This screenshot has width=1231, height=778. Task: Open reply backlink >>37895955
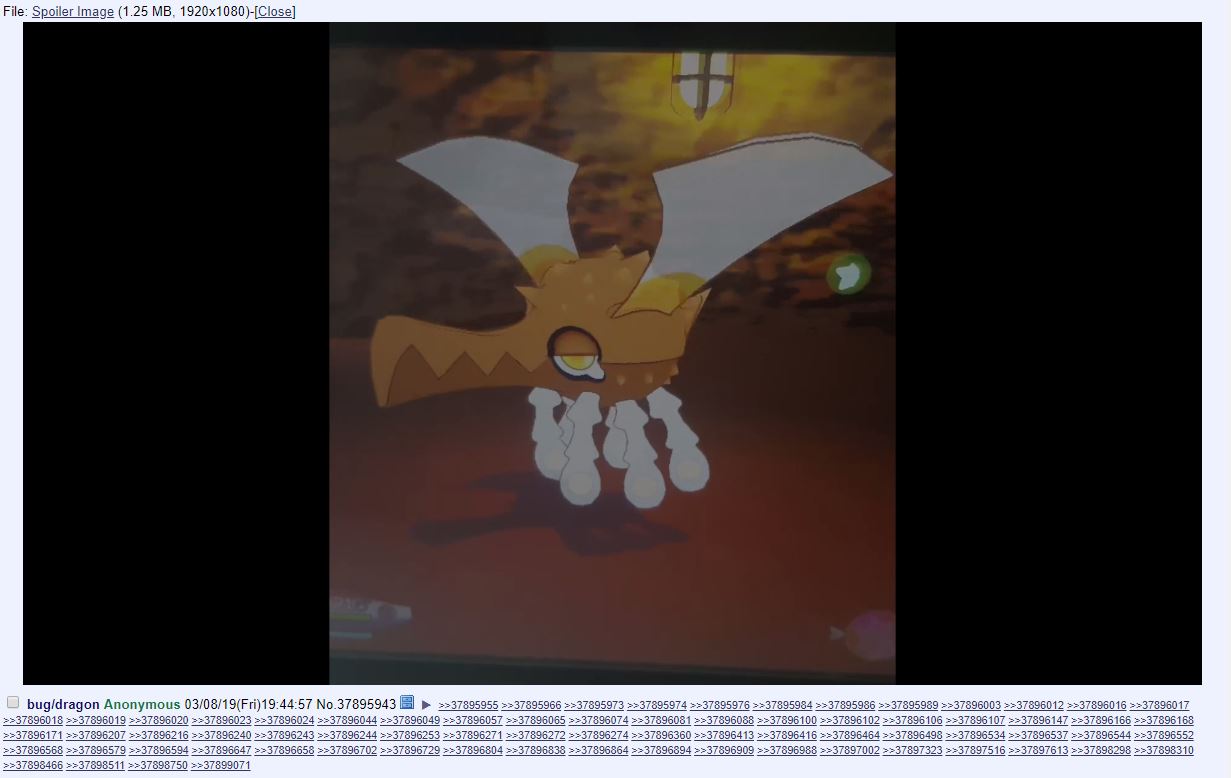(468, 706)
